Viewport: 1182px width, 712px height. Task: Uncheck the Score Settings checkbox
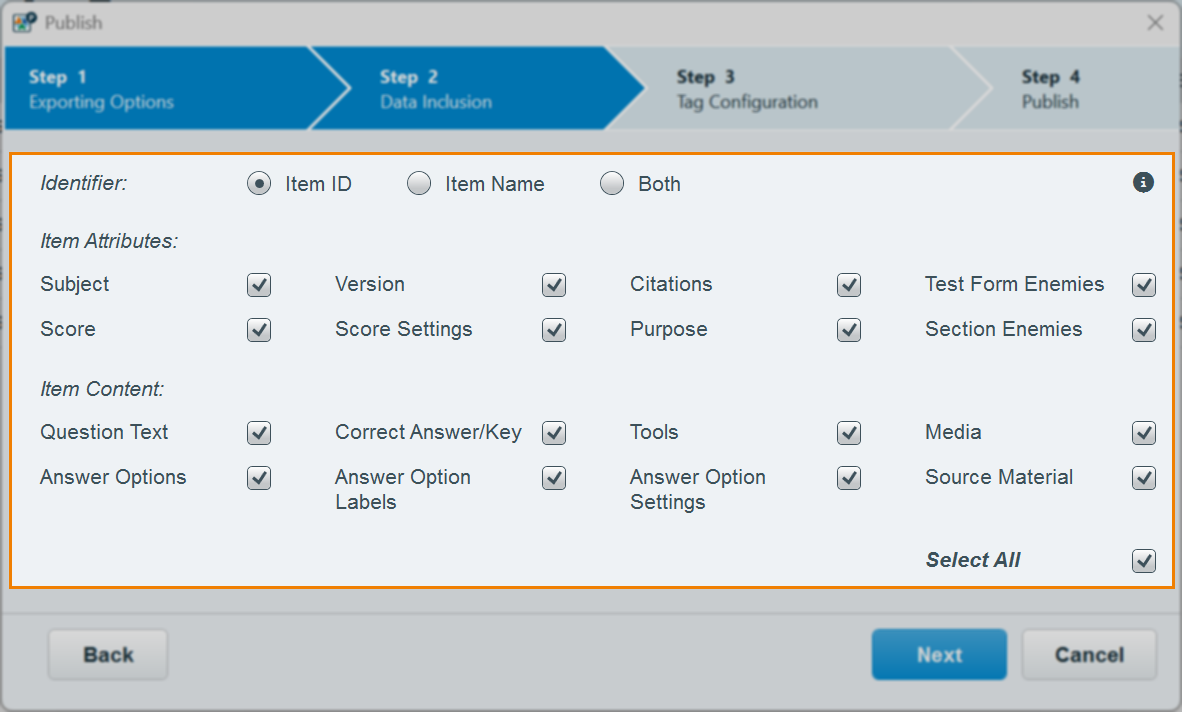554,330
